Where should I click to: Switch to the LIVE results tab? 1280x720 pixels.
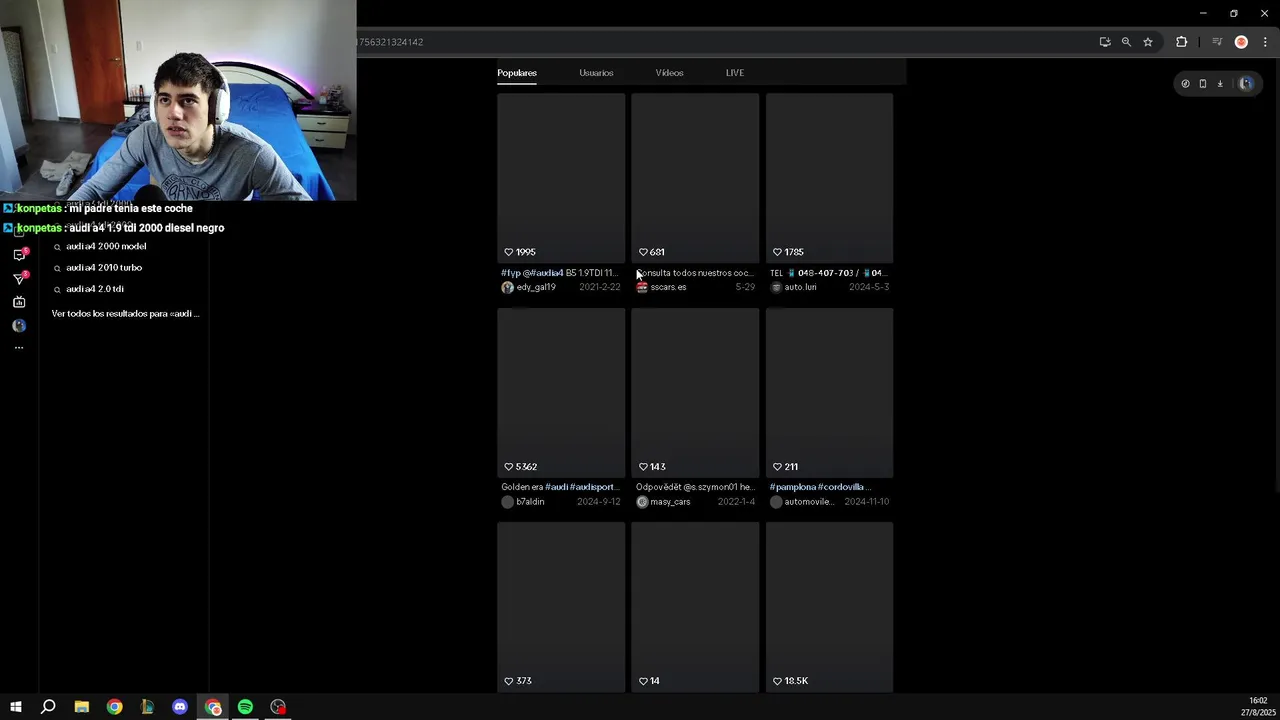(x=735, y=73)
